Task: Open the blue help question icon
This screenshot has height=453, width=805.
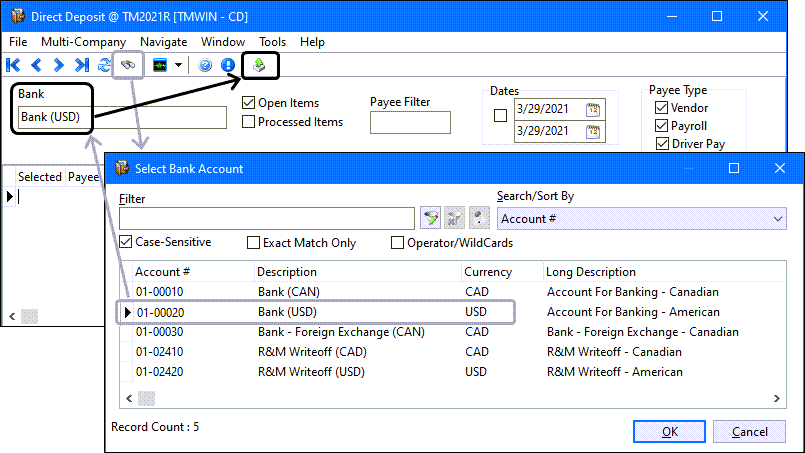Action: coord(205,65)
